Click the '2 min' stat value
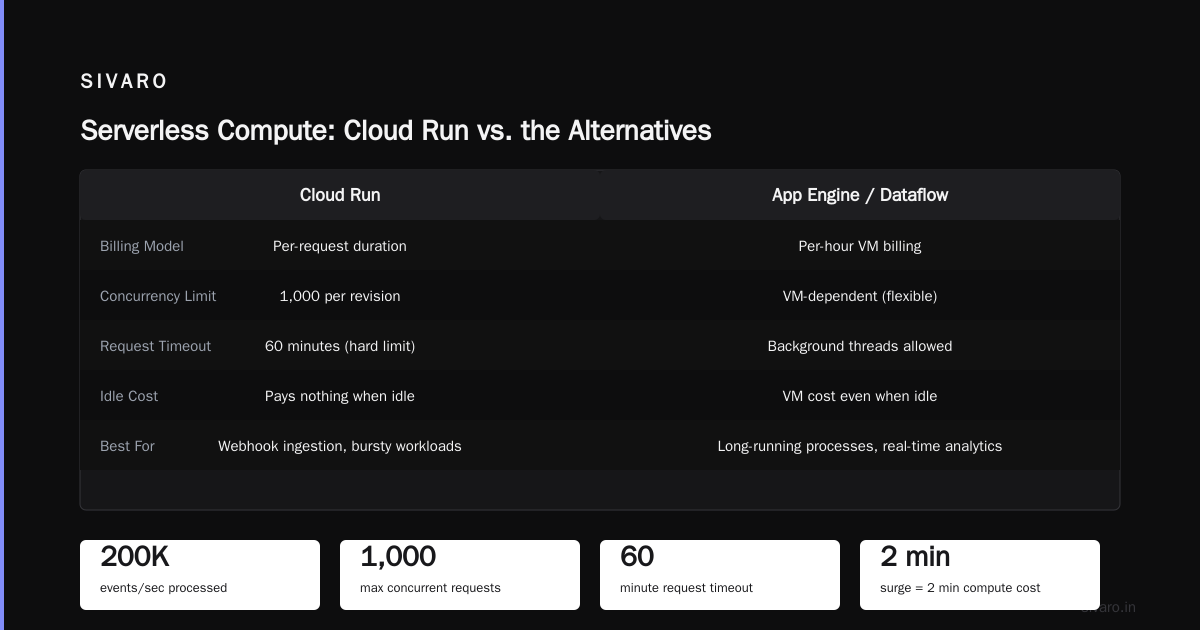This screenshot has width=1200, height=630. coord(915,557)
